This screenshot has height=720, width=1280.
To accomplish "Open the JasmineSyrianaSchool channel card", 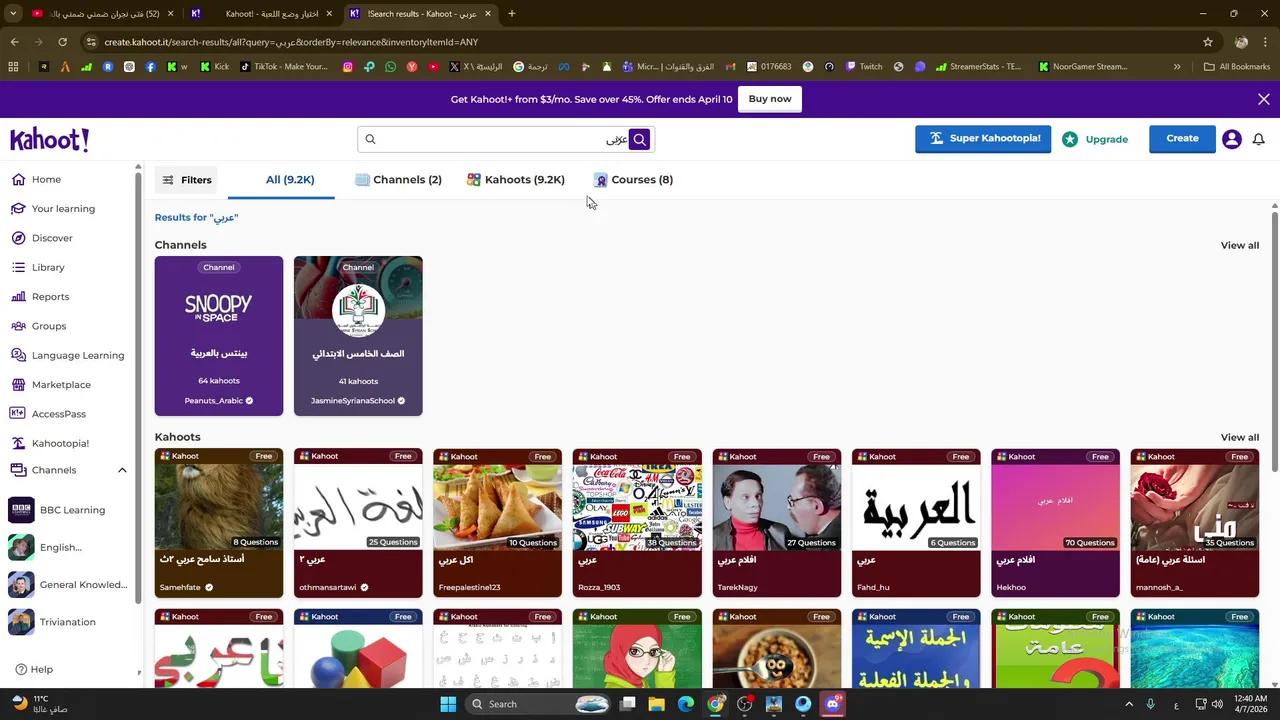I will (358, 336).
